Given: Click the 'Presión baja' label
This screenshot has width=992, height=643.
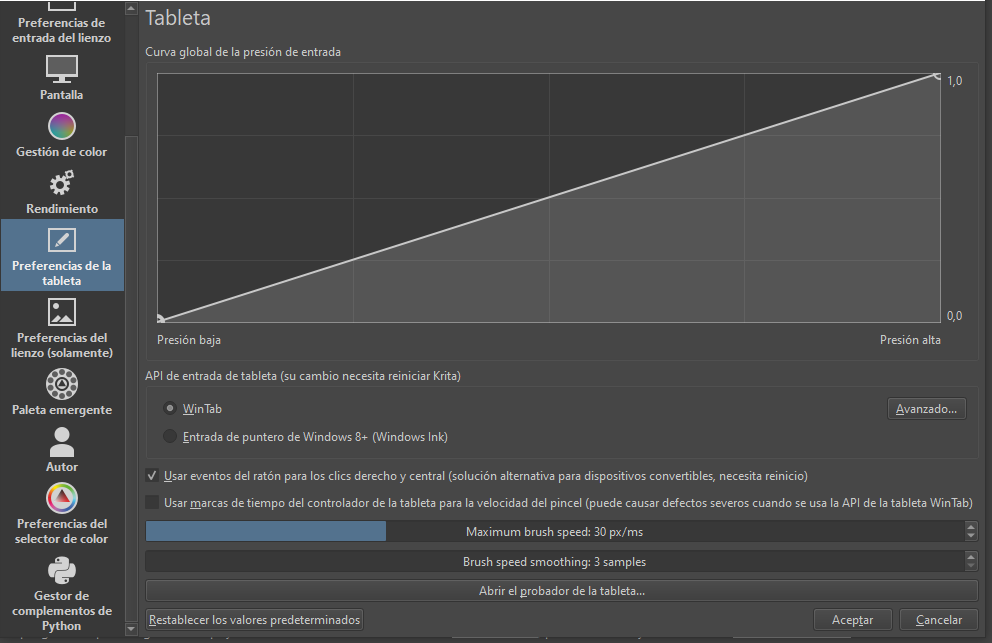Looking at the screenshot, I should [x=189, y=340].
